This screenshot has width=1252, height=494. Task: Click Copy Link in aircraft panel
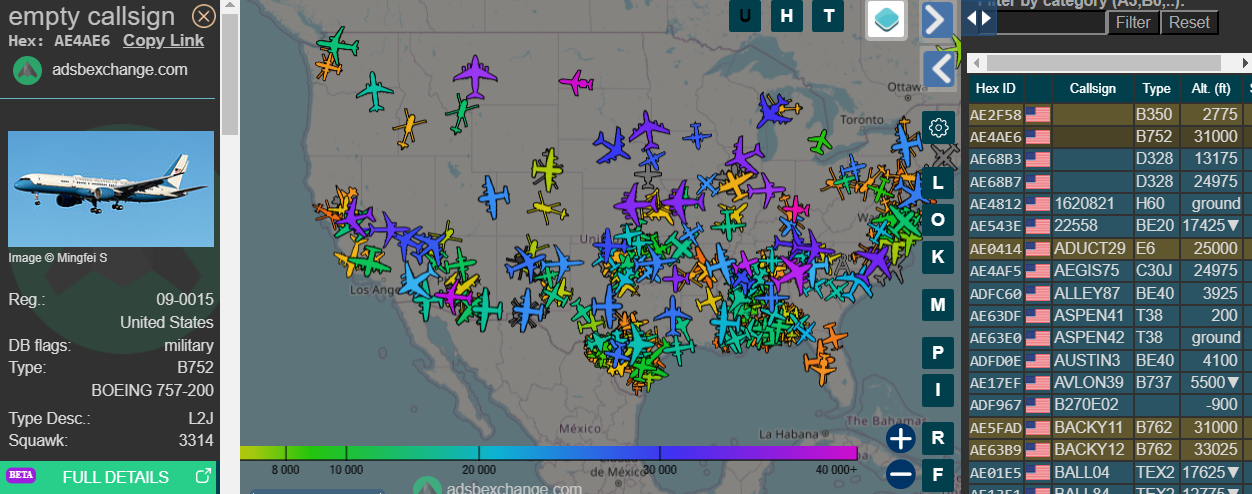click(x=163, y=40)
